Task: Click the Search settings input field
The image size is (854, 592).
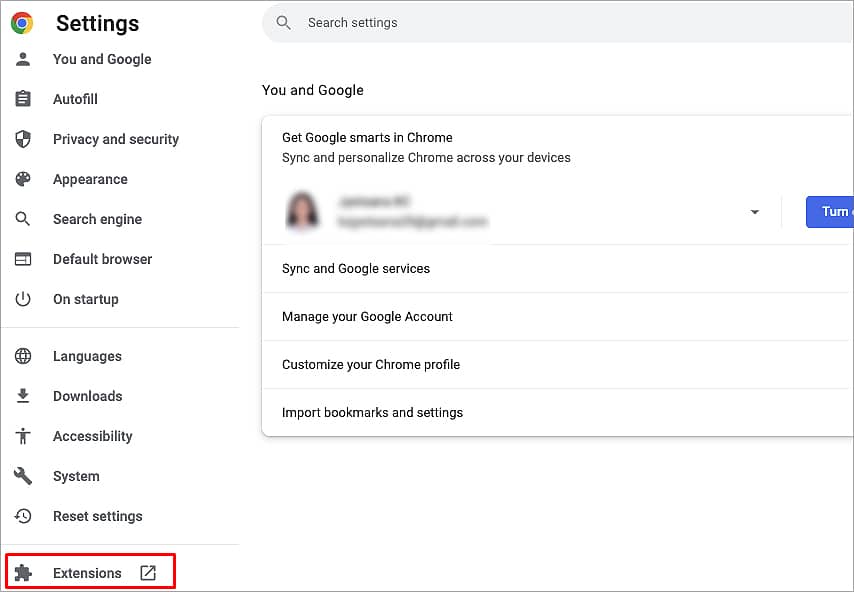Action: pyautogui.click(x=558, y=23)
